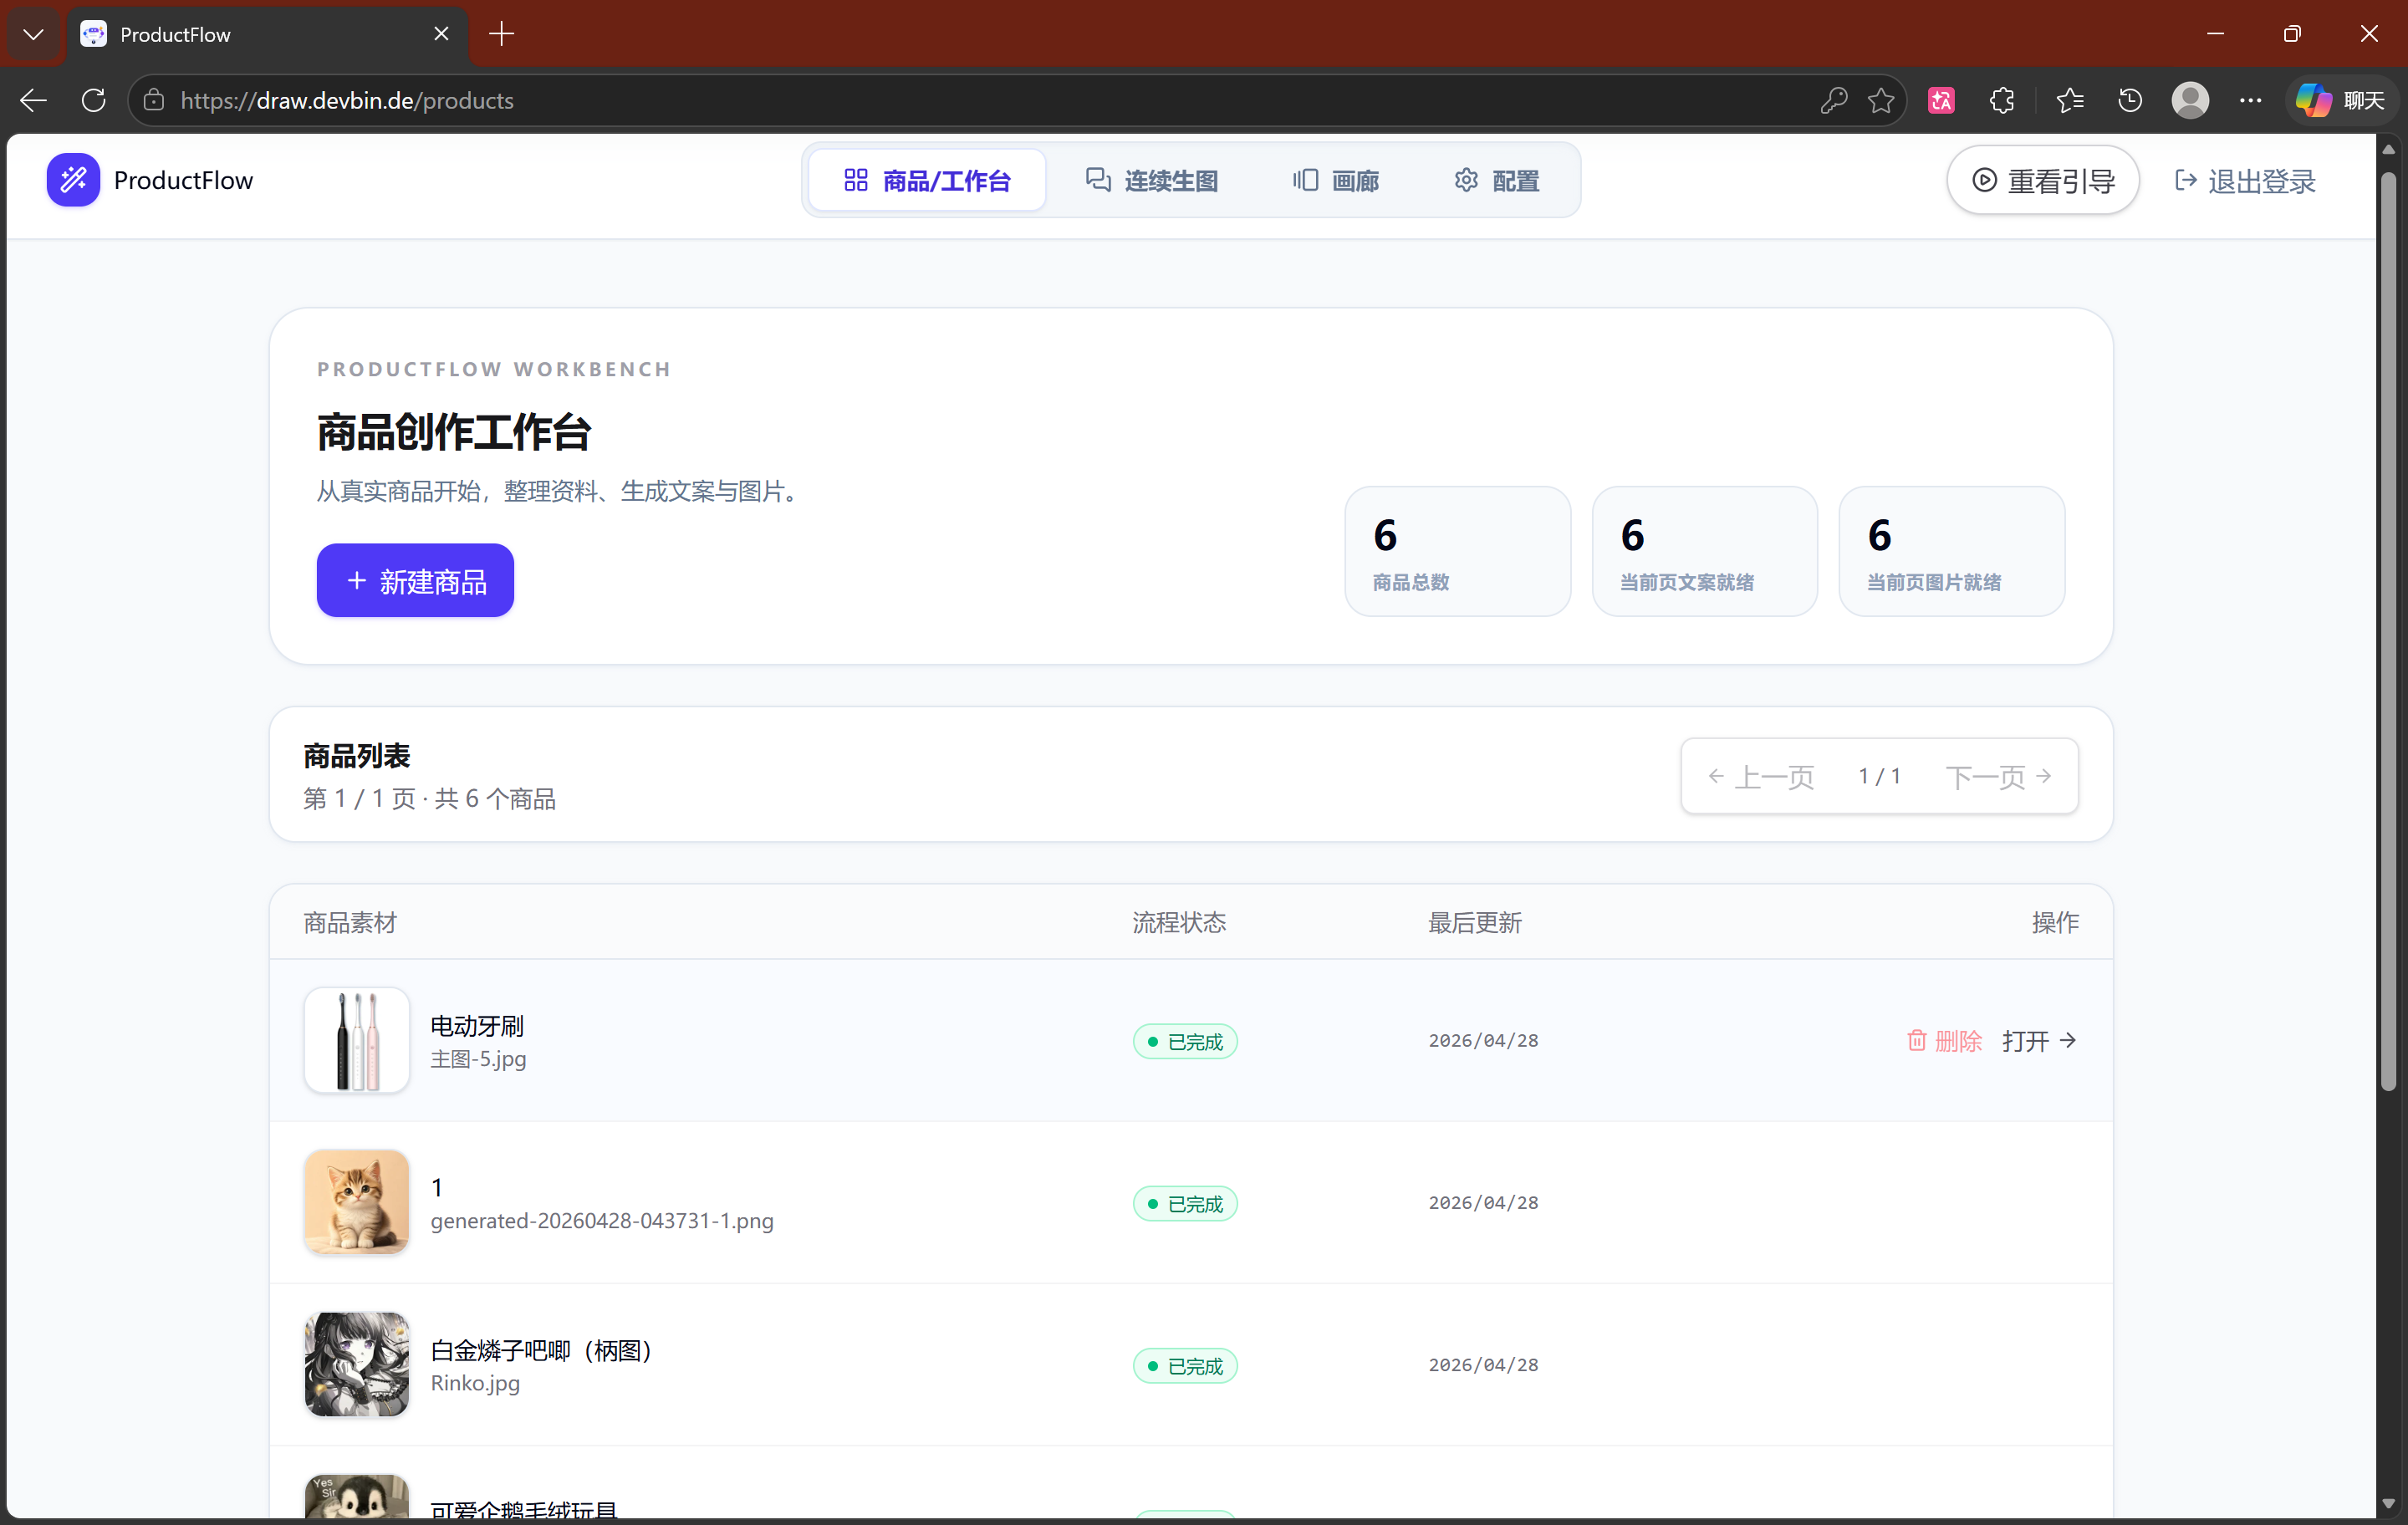Open the favorites list icon

coord(2069,100)
